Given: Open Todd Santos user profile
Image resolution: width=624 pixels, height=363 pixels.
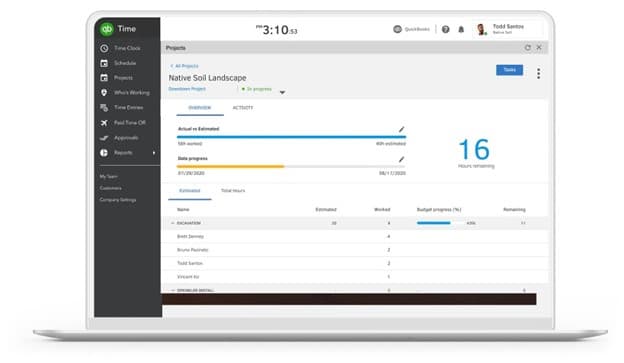Looking at the screenshot, I should [501, 29].
